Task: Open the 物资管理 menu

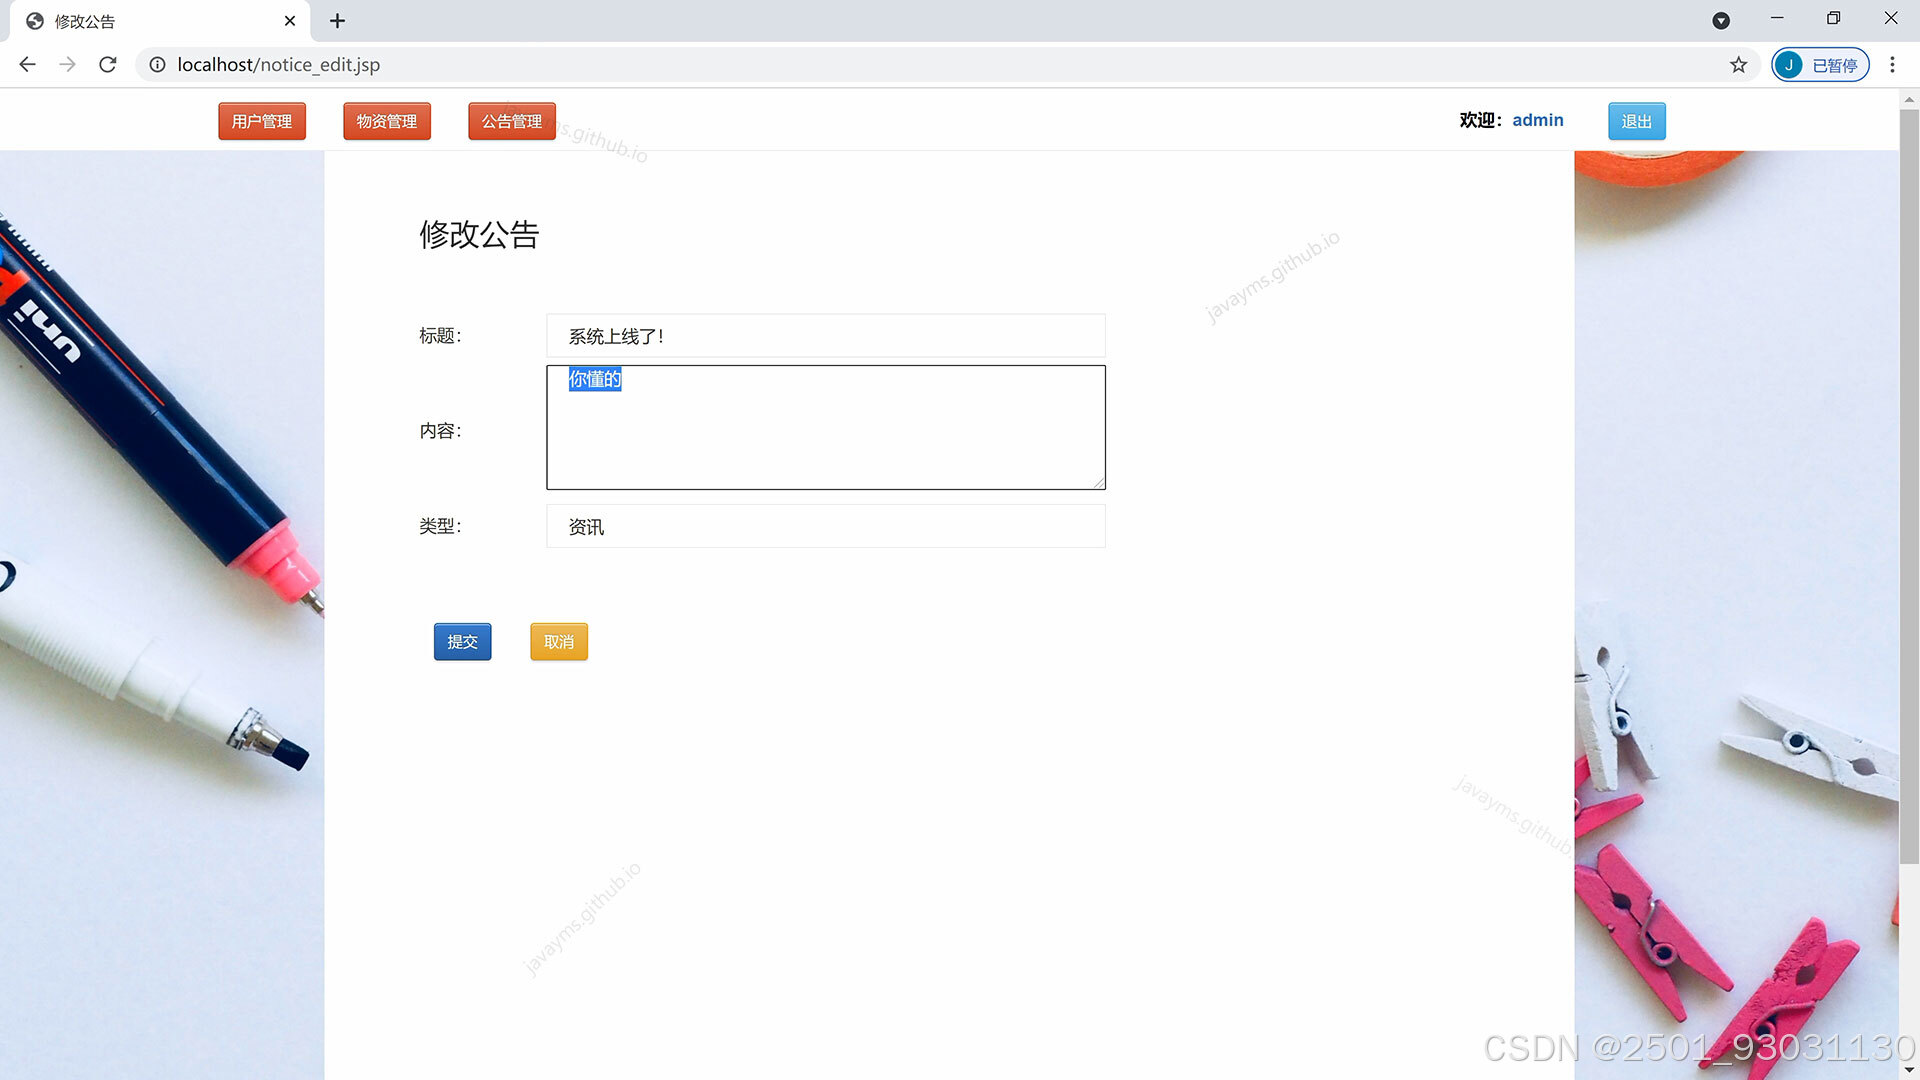Action: click(x=387, y=121)
